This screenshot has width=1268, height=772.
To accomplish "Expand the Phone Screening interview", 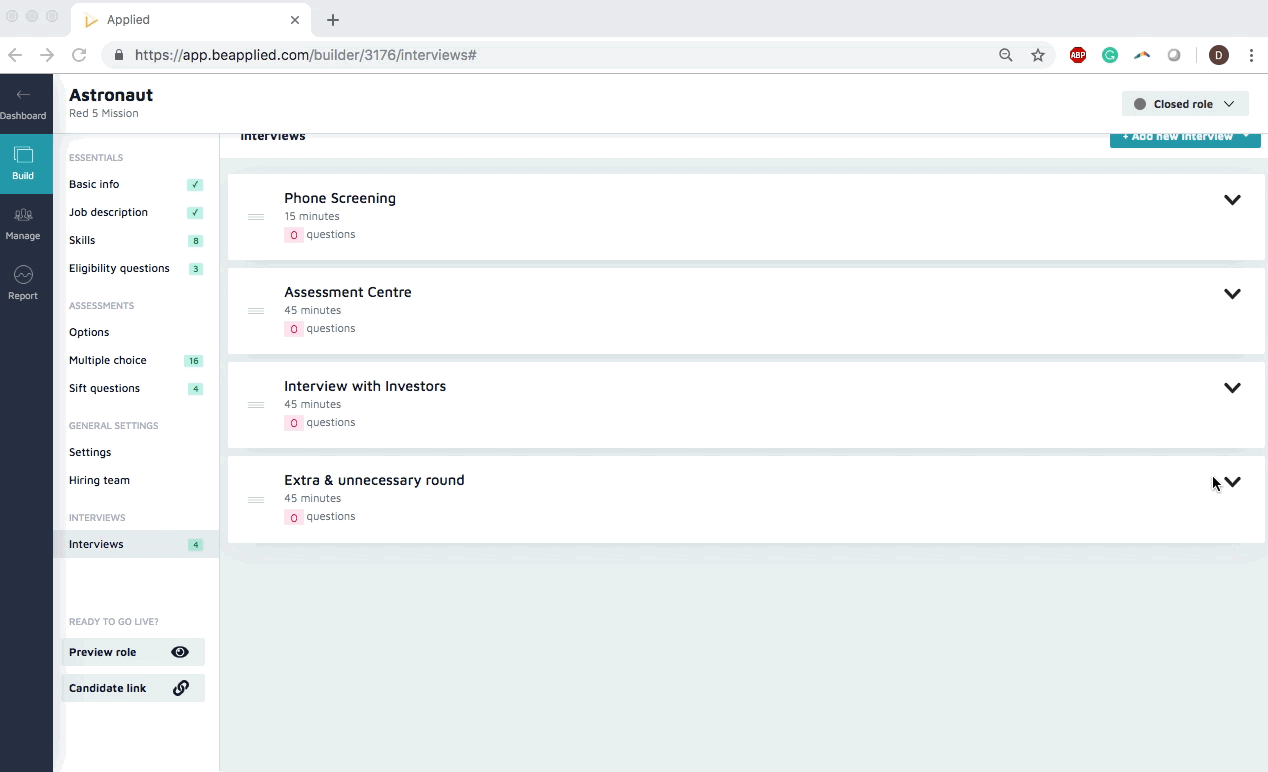I will (1232, 200).
